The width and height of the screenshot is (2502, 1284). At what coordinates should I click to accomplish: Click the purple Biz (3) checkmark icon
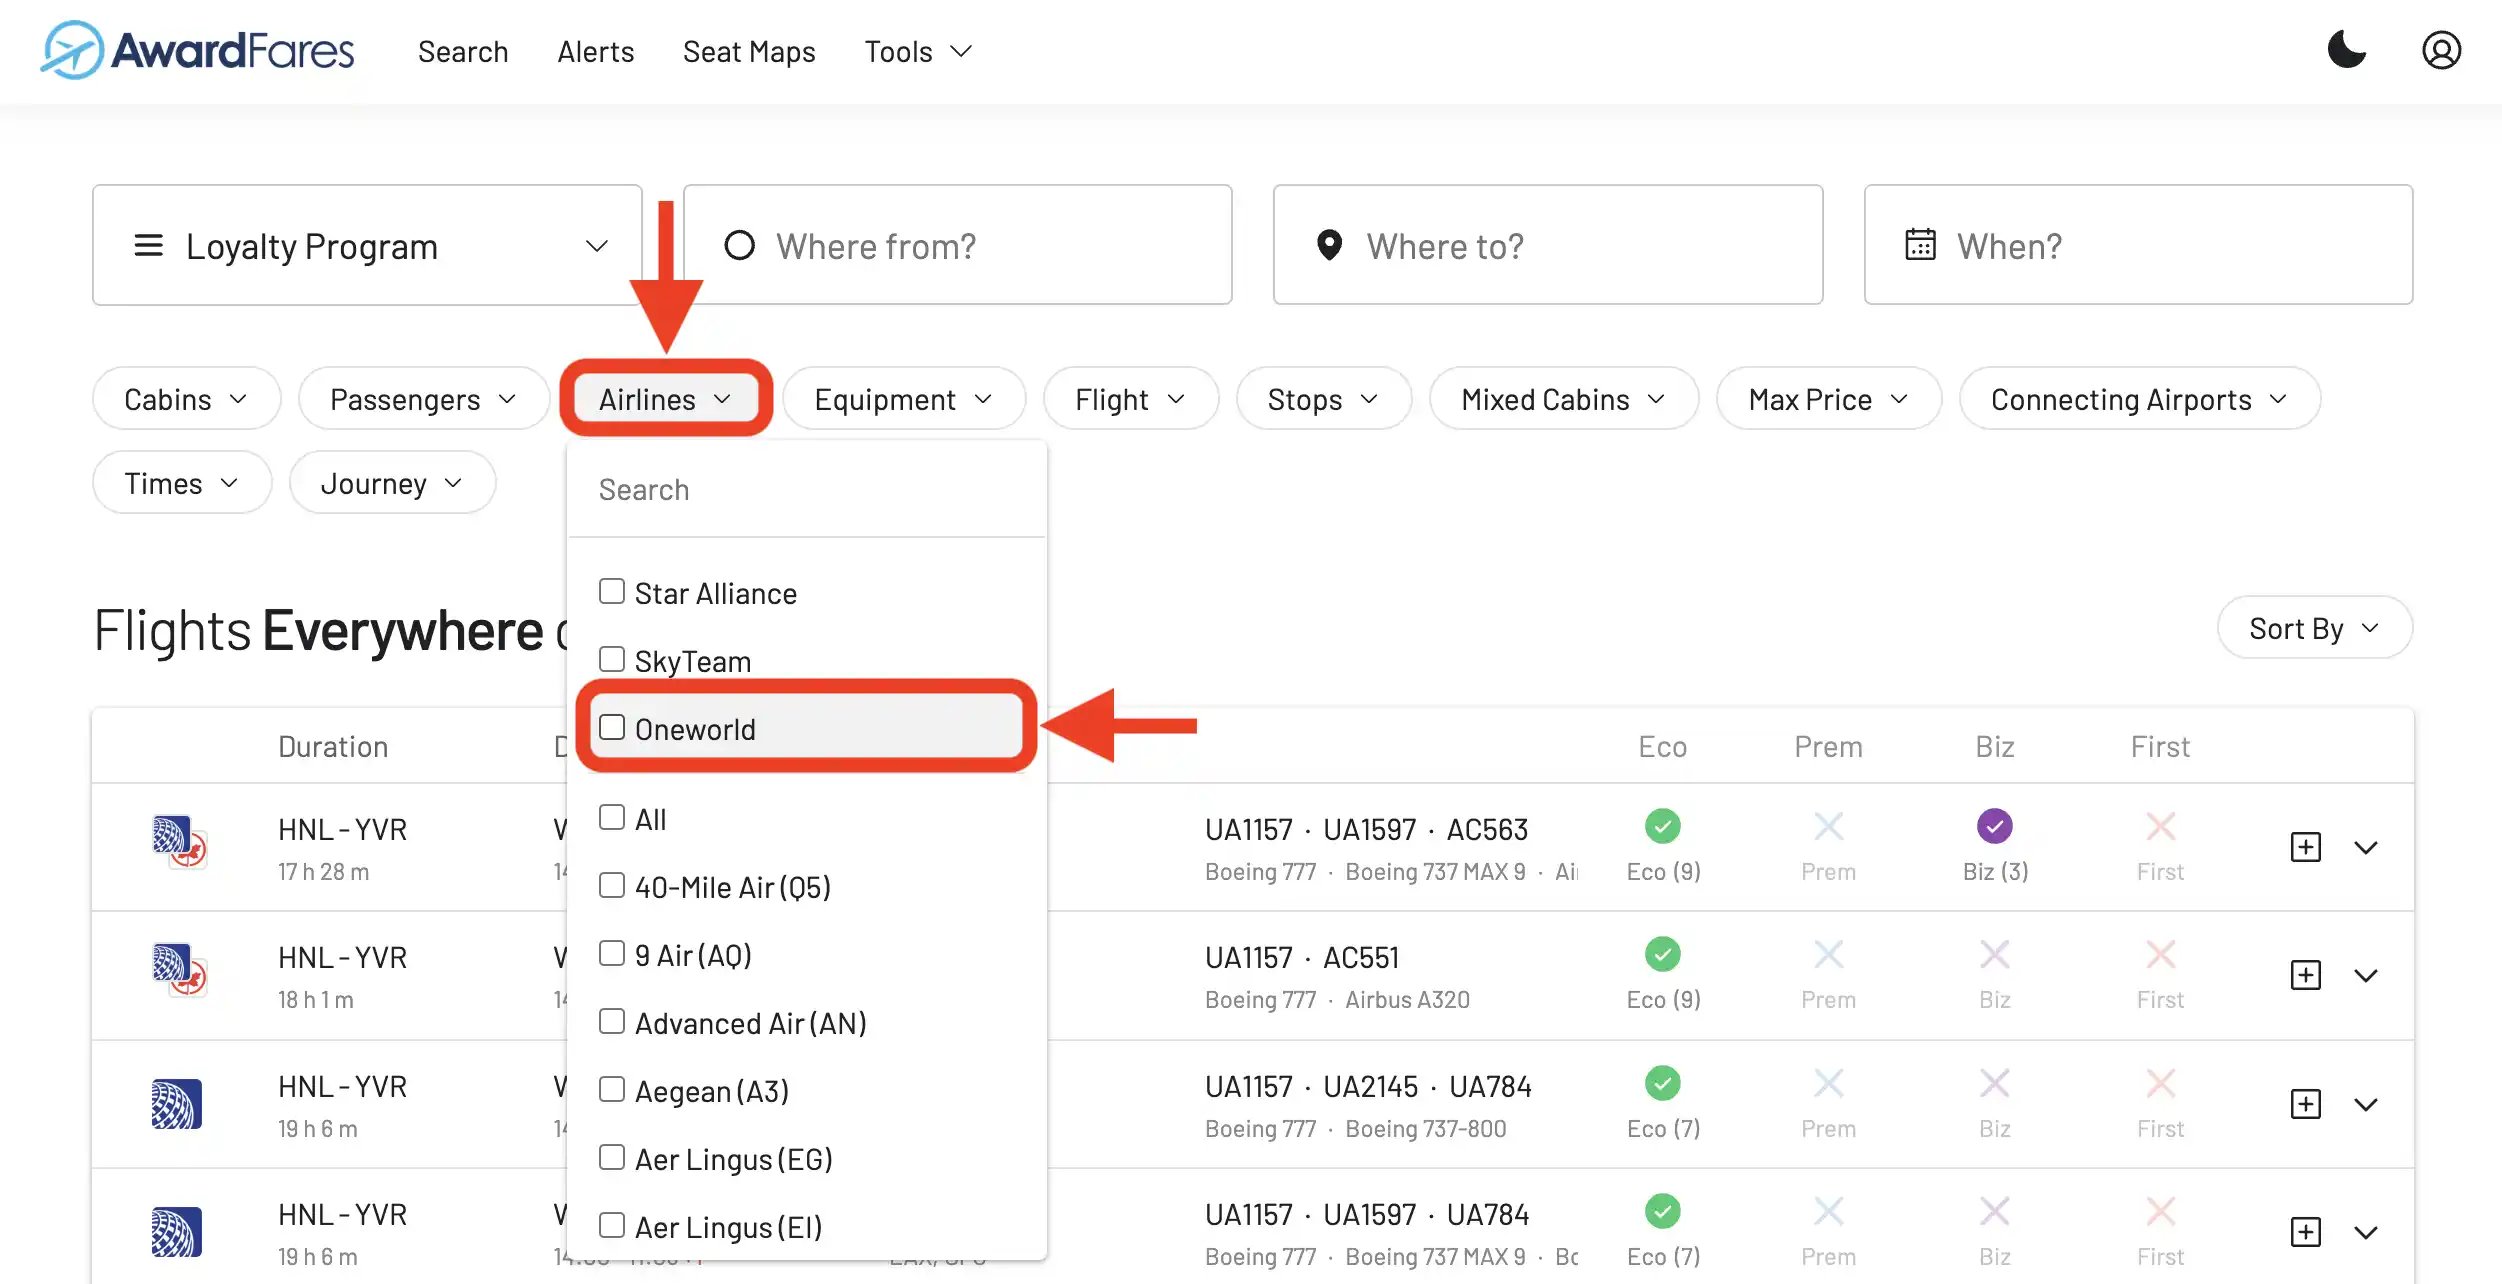coord(1994,826)
